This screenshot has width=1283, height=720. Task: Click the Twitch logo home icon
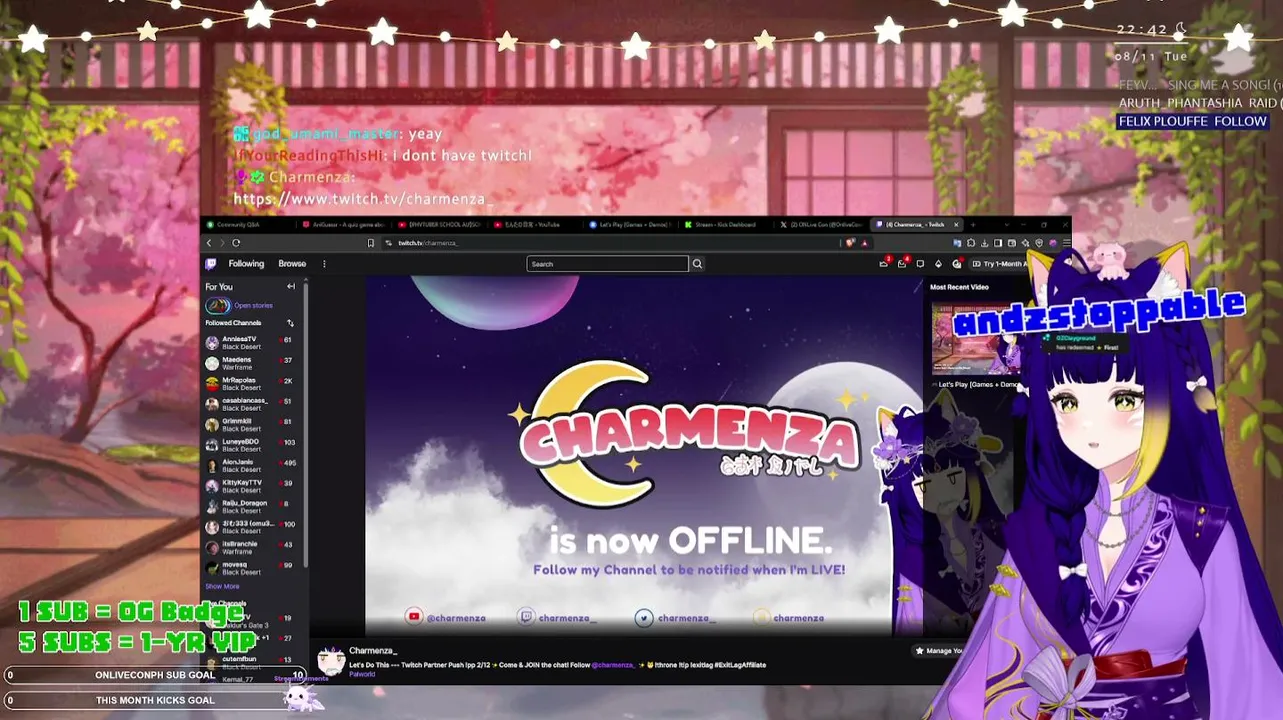point(210,264)
